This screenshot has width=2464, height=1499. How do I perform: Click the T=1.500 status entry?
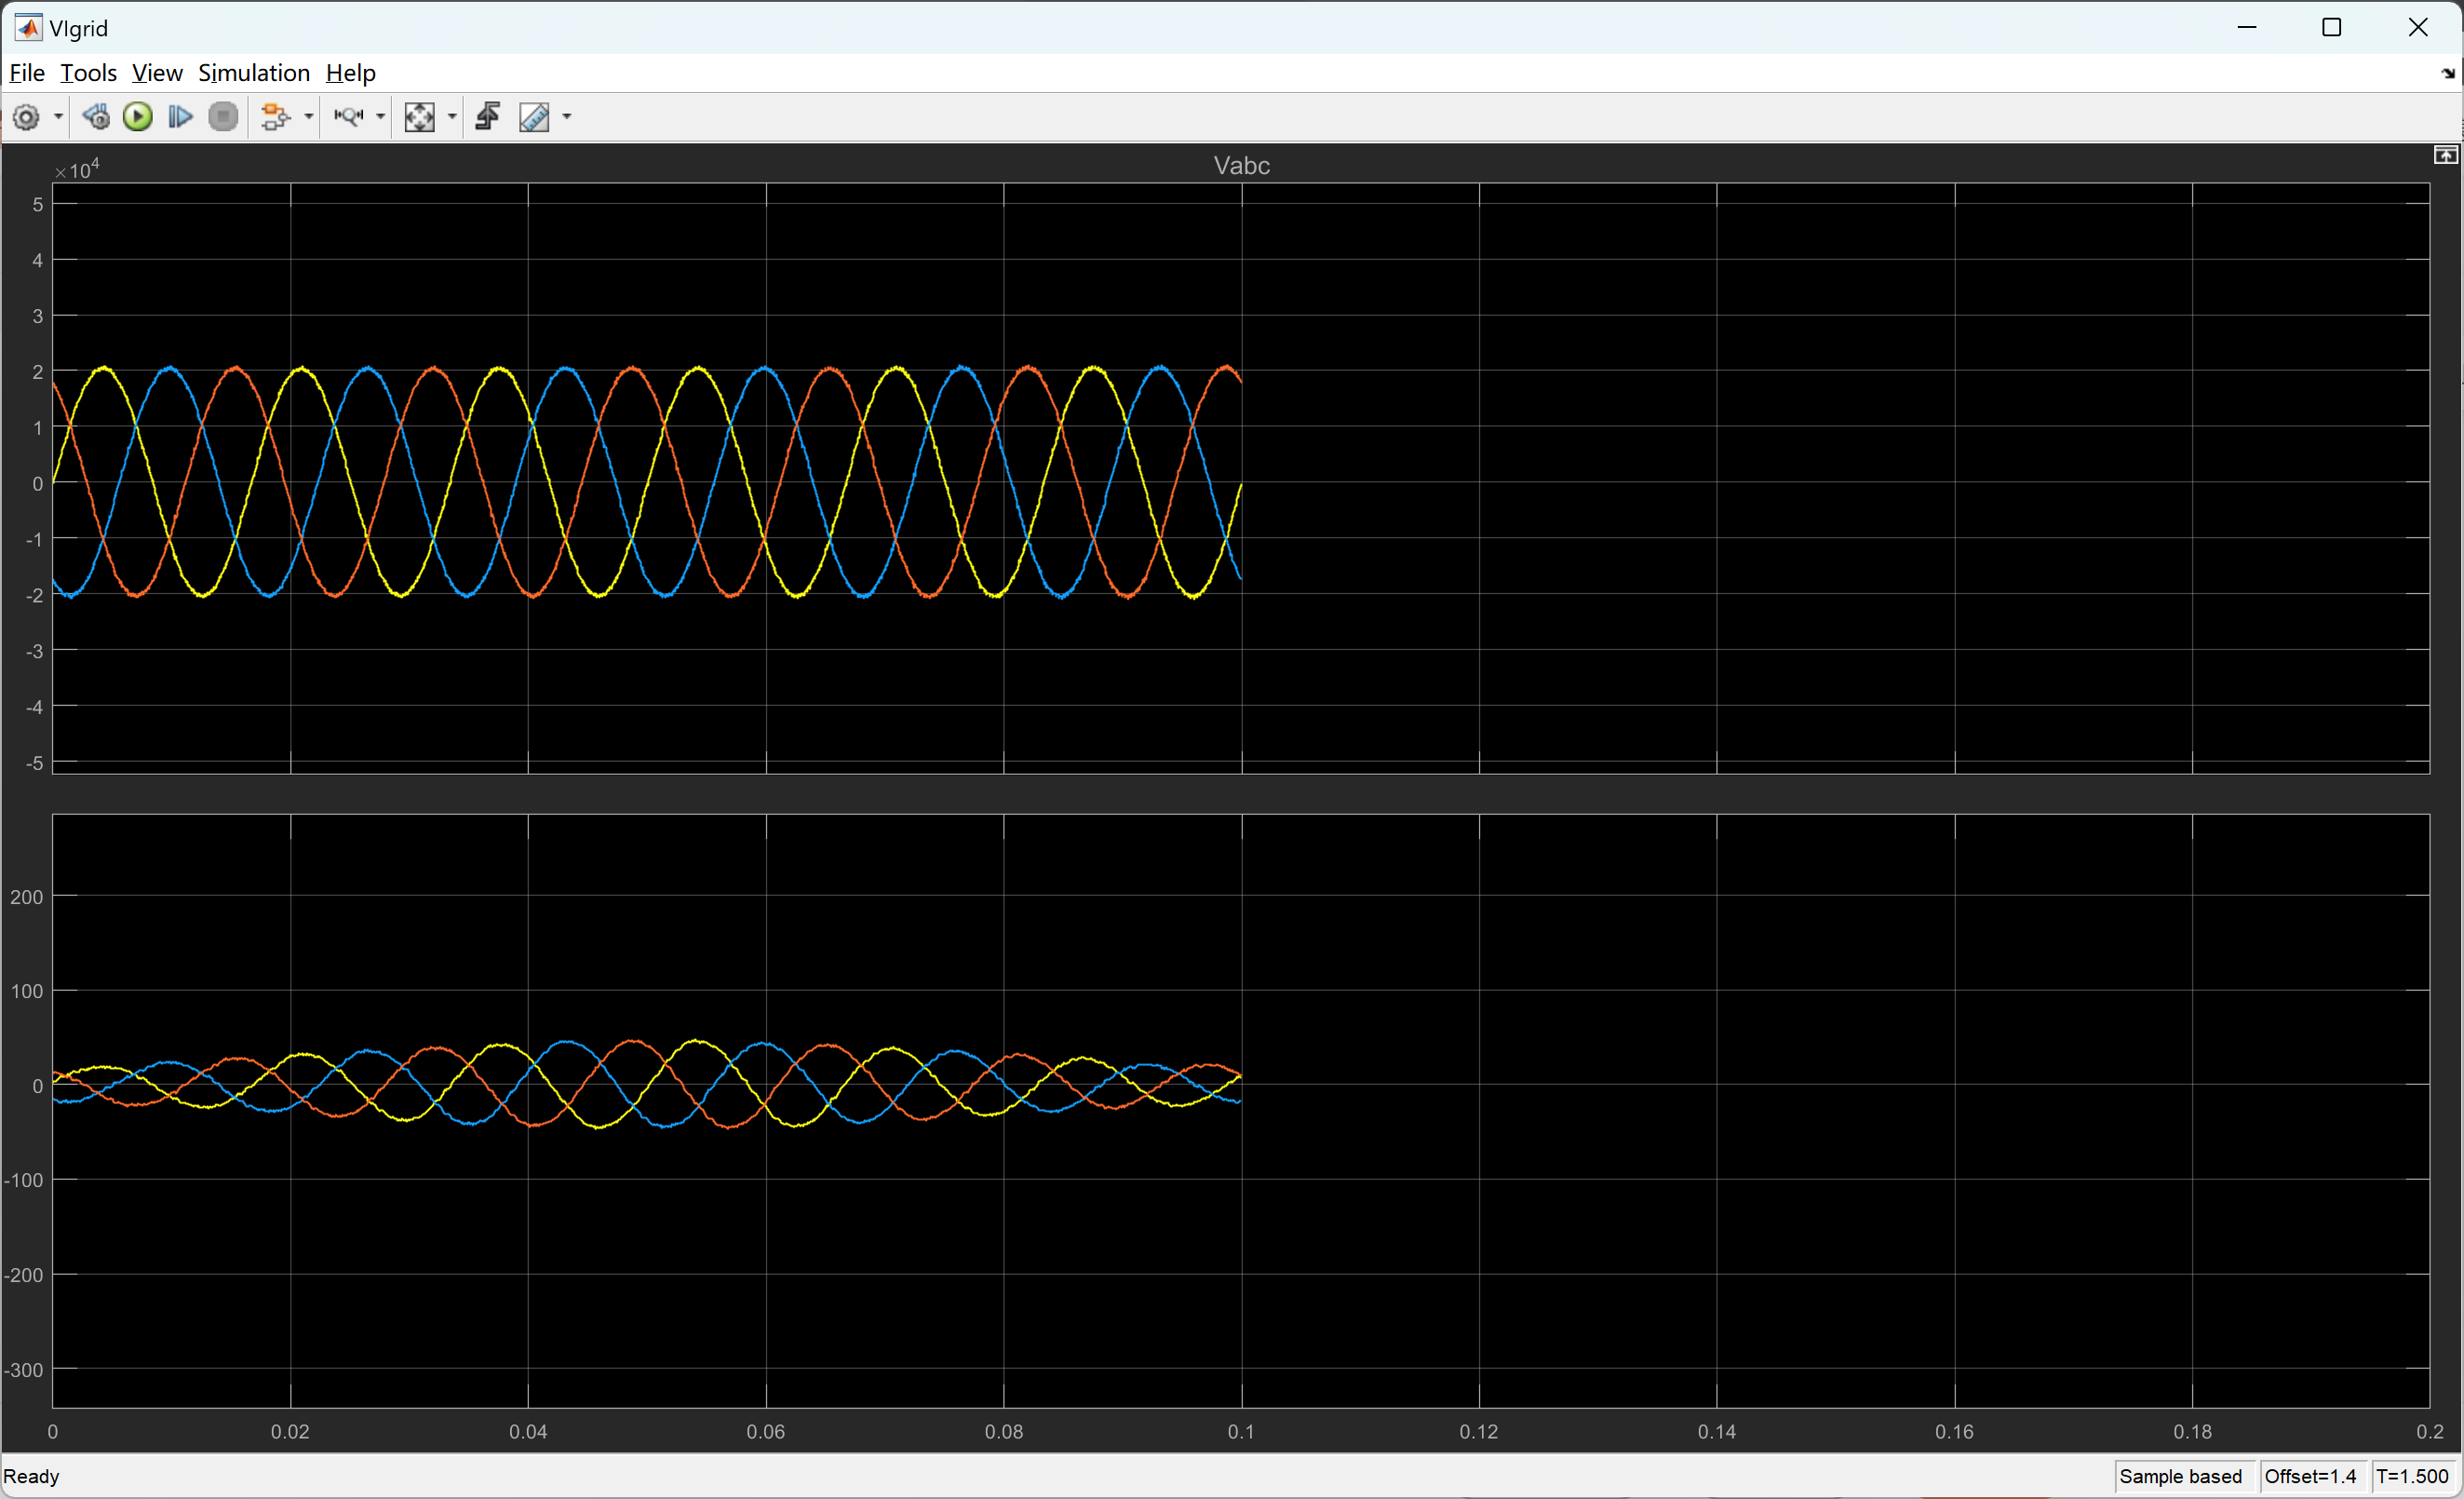coord(2412,1476)
